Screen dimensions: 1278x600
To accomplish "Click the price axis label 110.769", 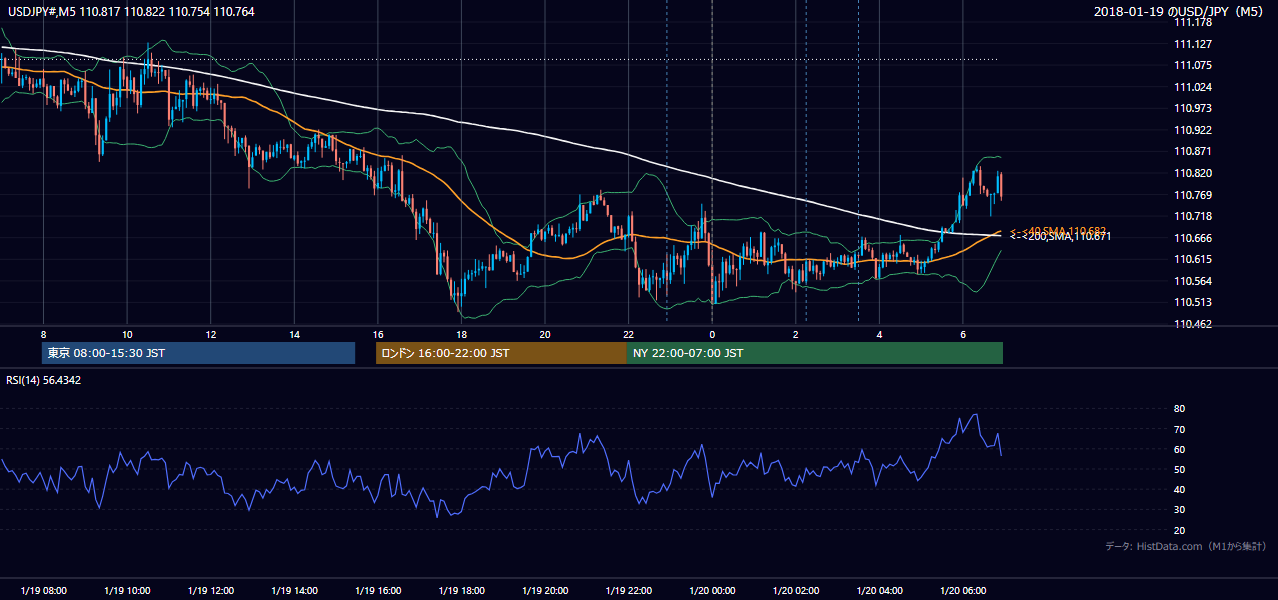I will [x=1194, y=195].
